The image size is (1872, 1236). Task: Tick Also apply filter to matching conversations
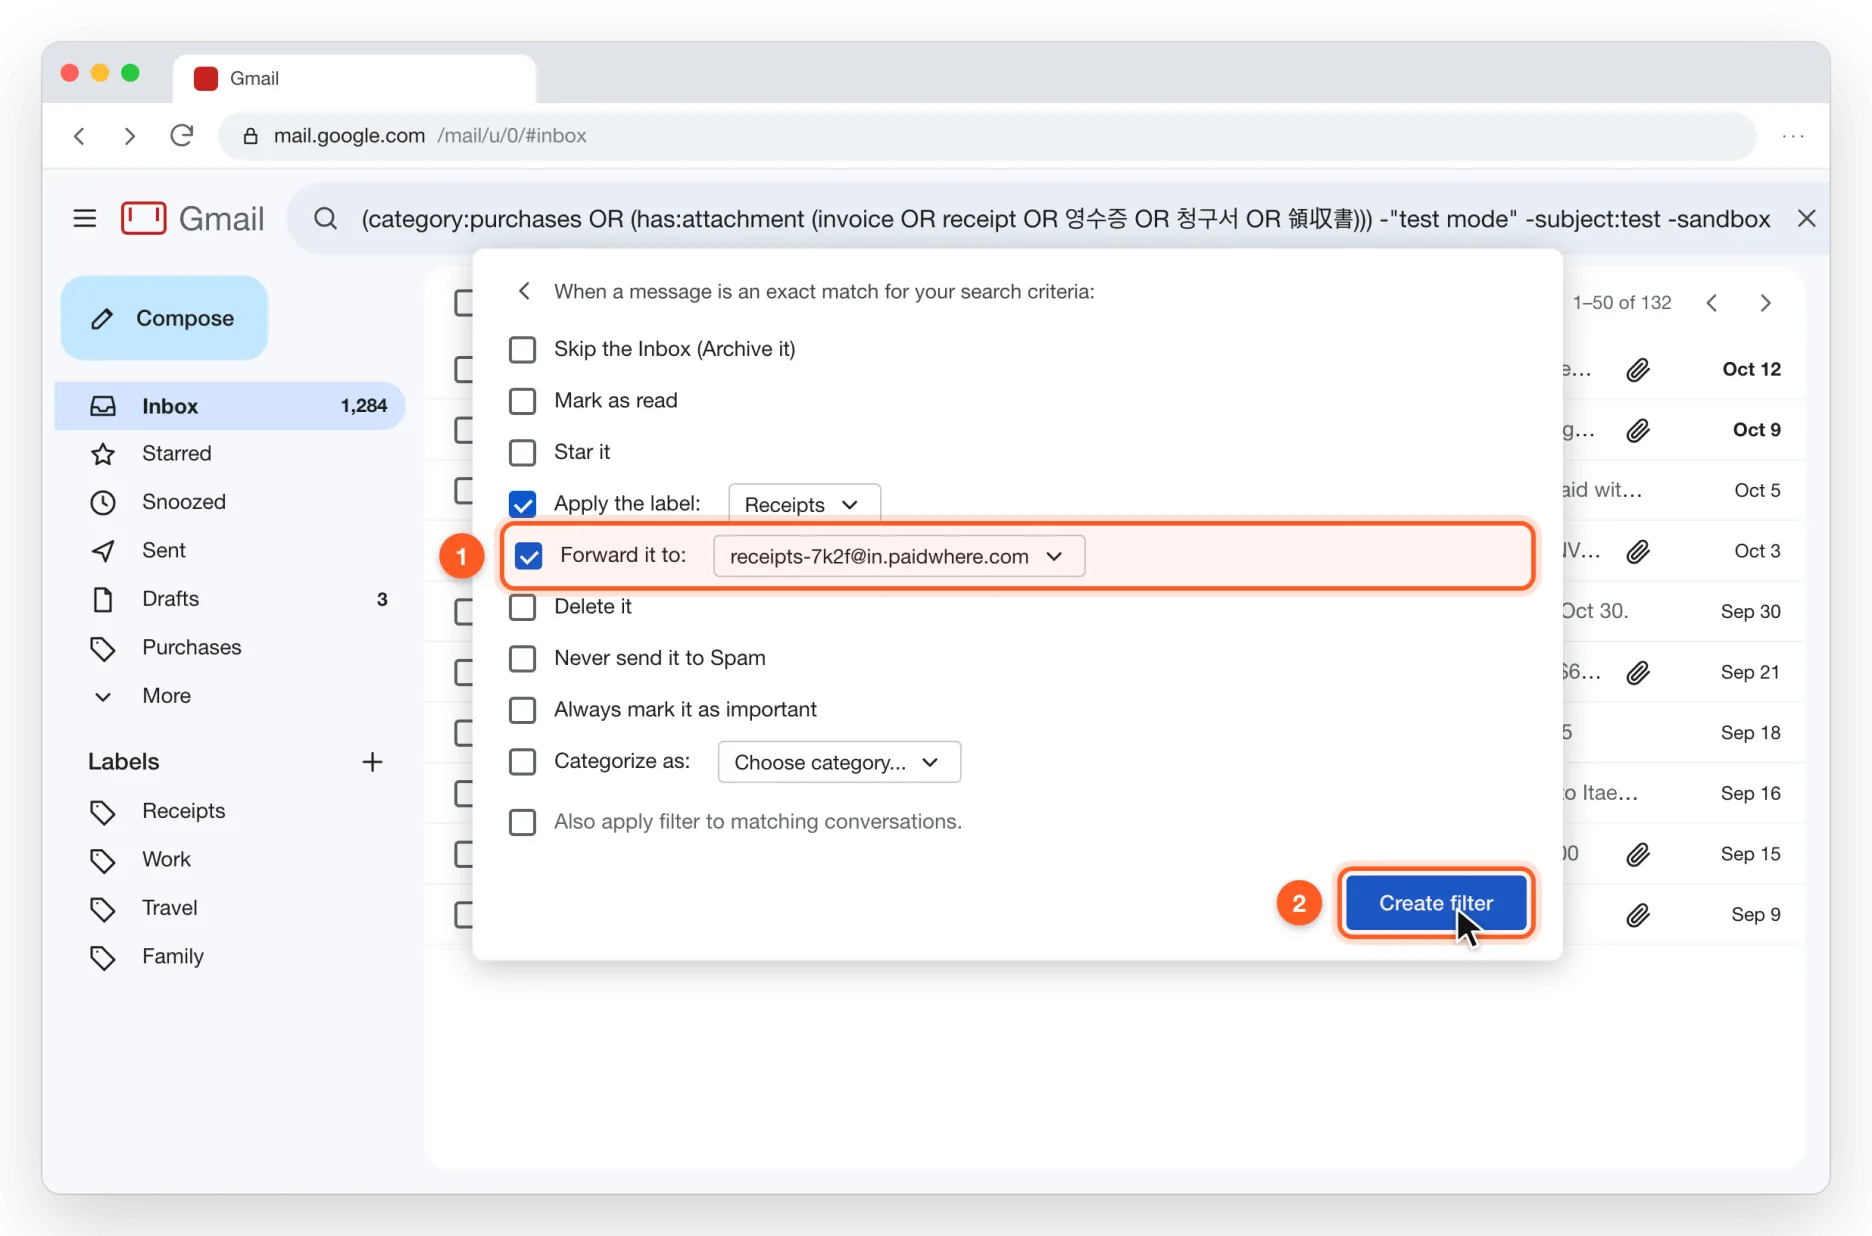522,822
